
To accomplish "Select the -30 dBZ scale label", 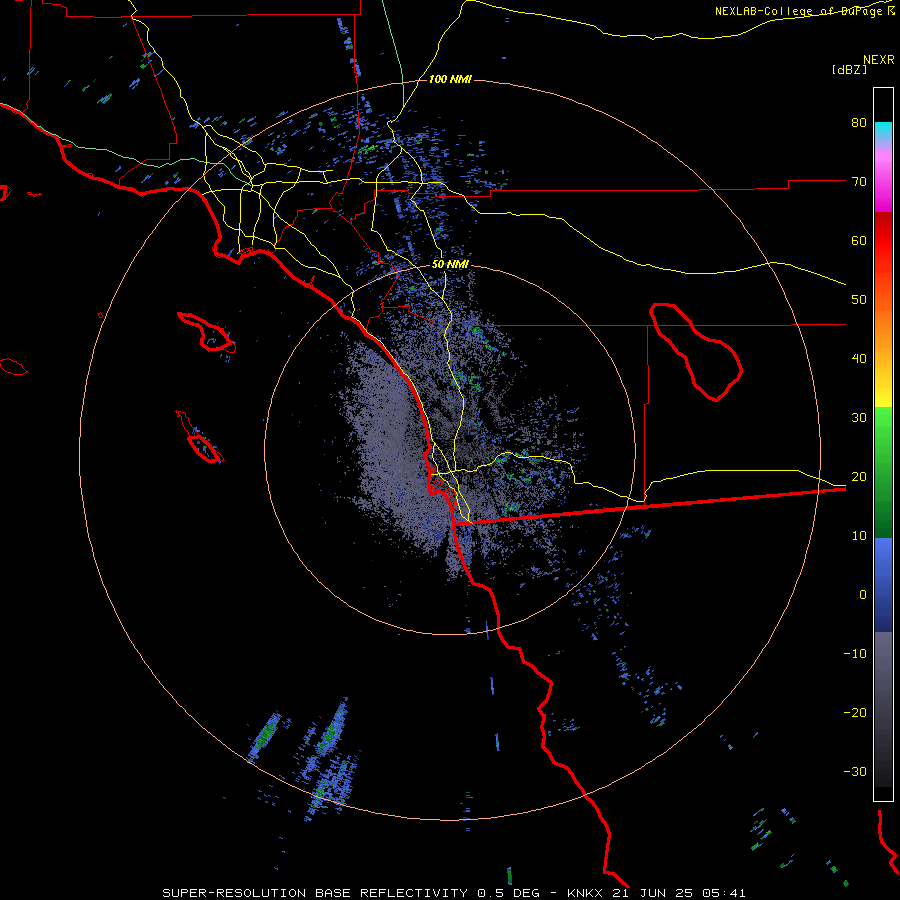I will pyautogui.click(x=855, y=772).
